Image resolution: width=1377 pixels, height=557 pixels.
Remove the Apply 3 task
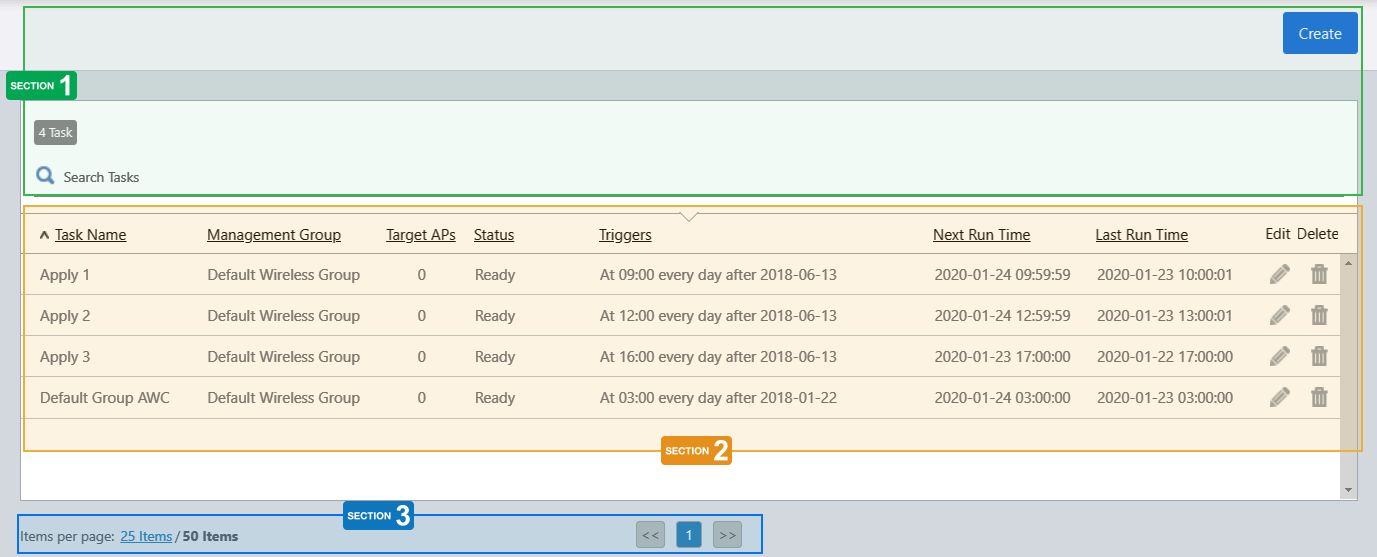(x=1319, y=357)
